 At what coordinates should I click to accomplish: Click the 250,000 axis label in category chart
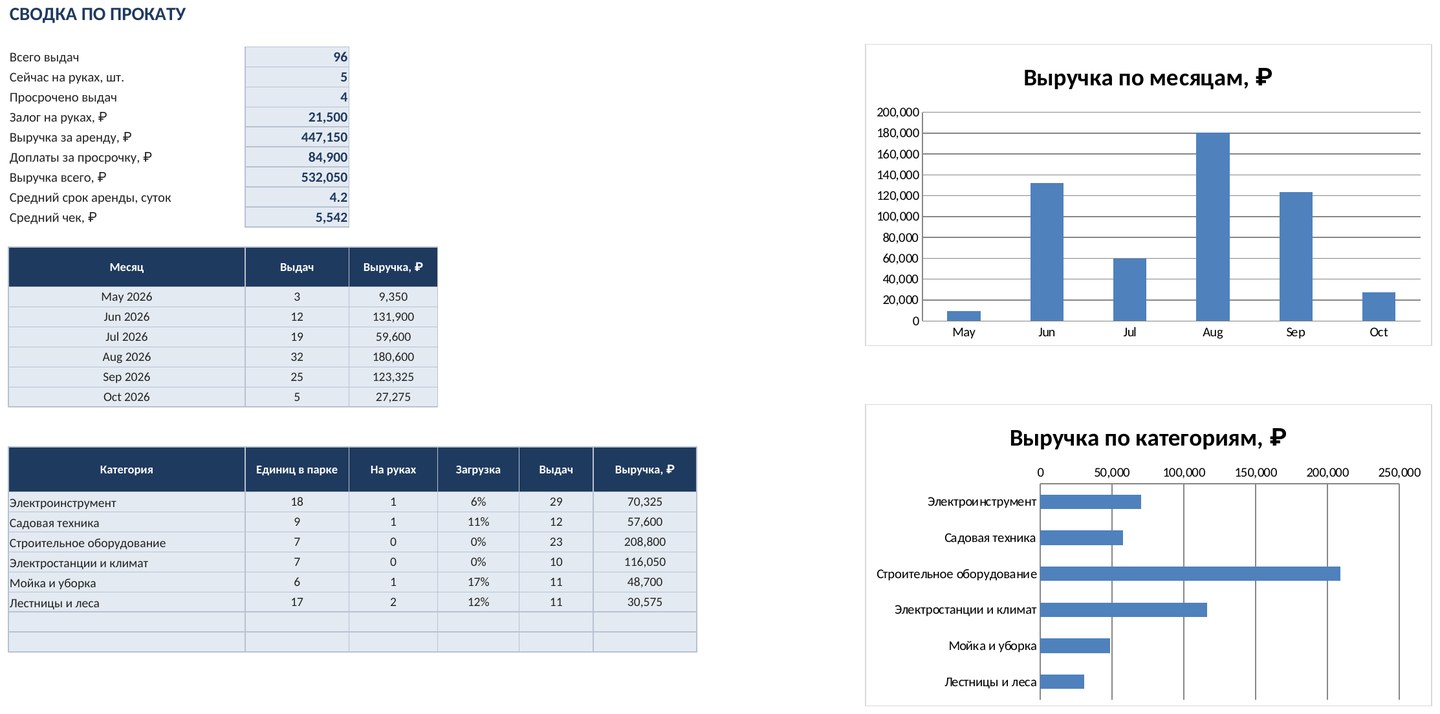pos(1399,472)
